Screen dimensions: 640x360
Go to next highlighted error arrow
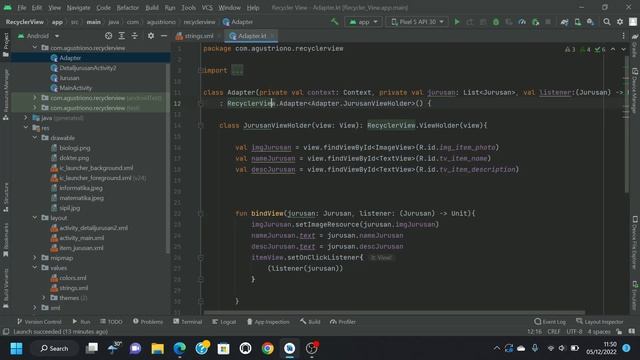click(x=623, y=49)
